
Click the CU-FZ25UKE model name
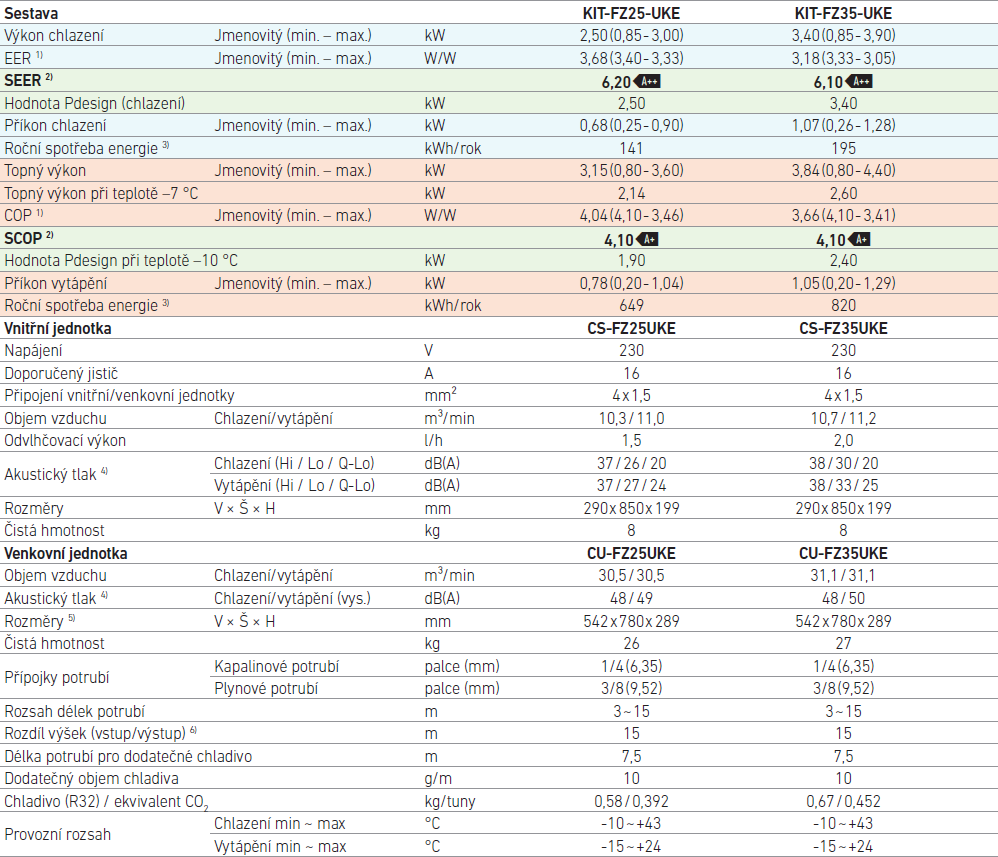click(631, 553)
